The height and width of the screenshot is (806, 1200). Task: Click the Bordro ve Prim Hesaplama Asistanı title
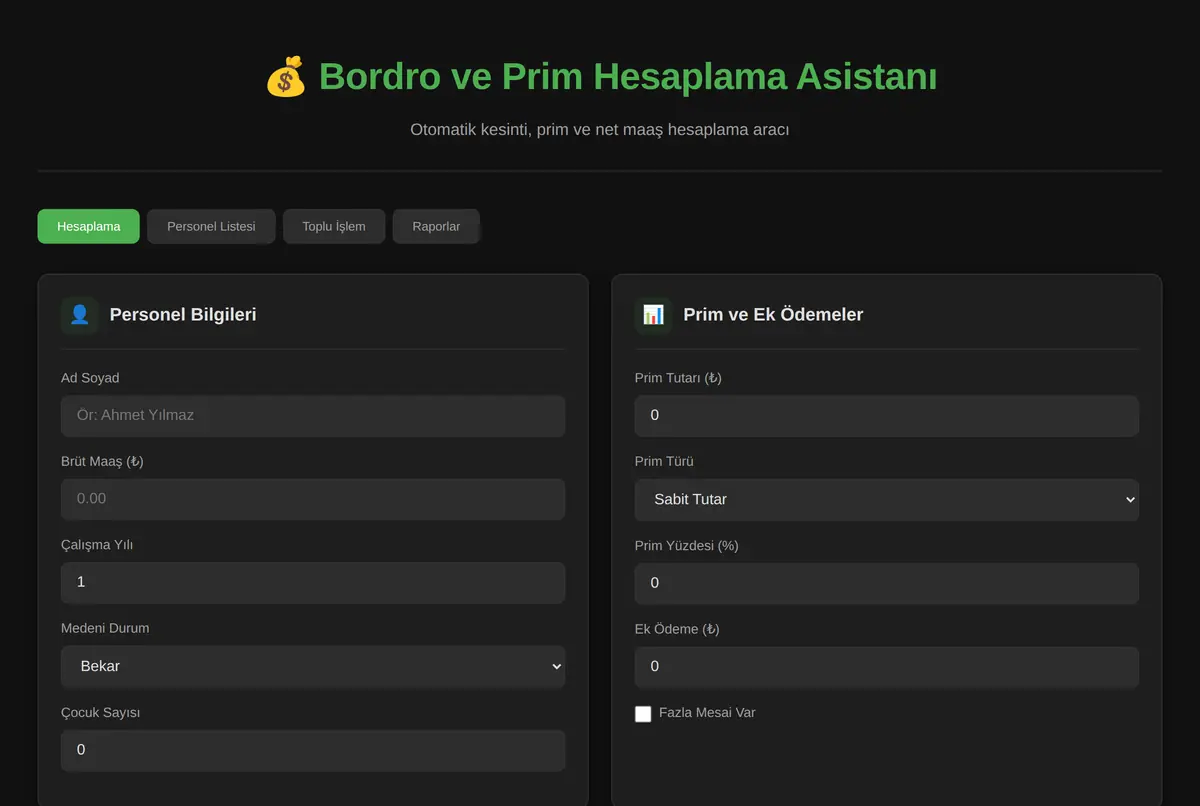628,77
